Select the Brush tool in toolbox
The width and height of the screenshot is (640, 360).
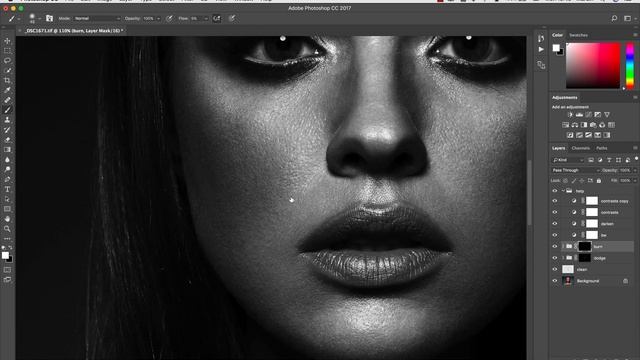(7, 110)
